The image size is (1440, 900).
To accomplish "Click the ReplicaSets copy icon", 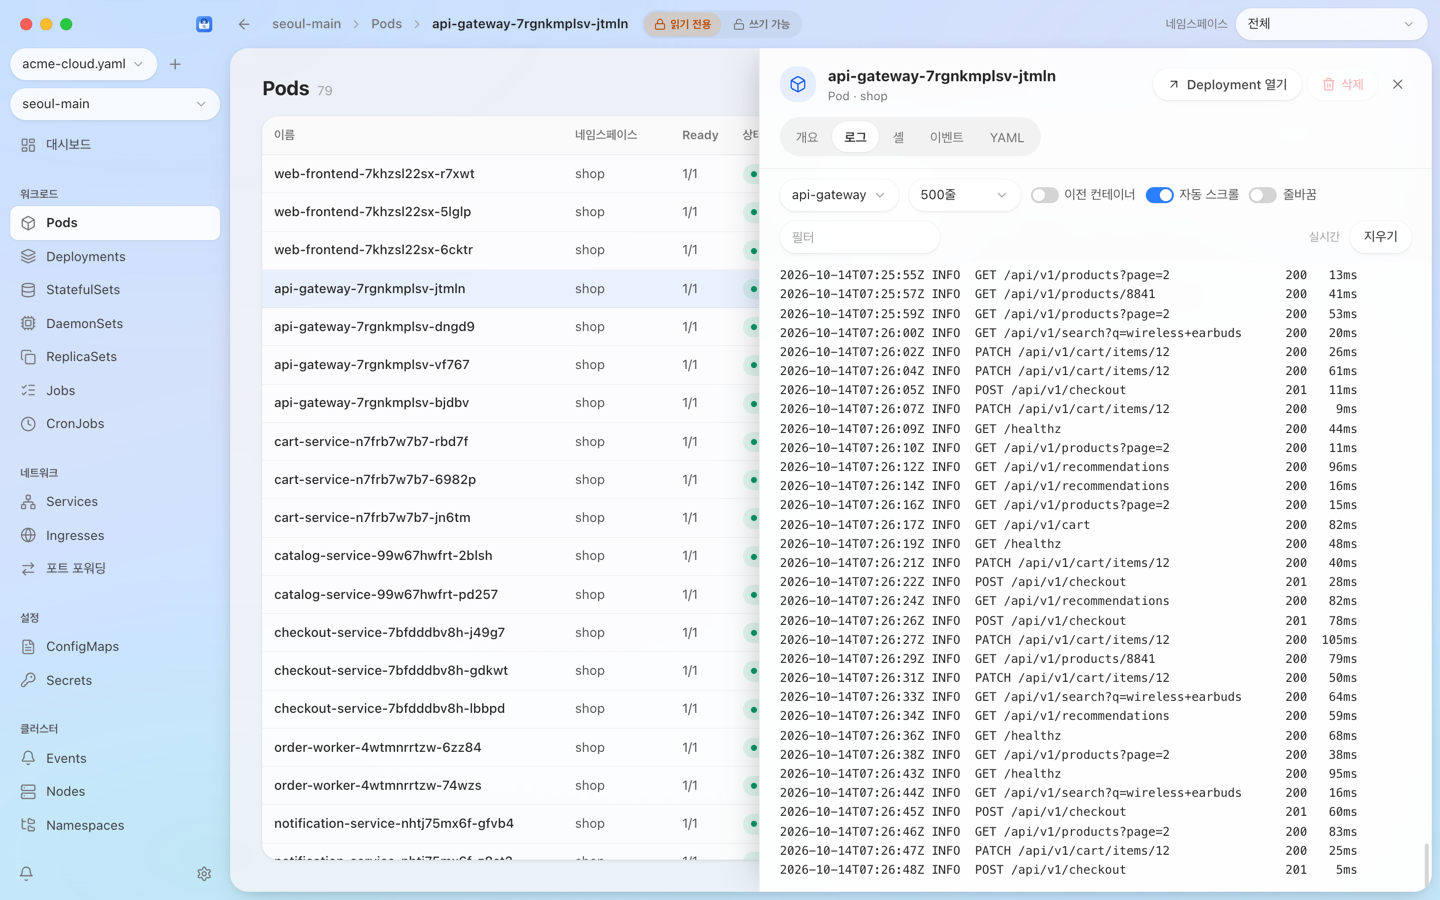I will 28,357.
